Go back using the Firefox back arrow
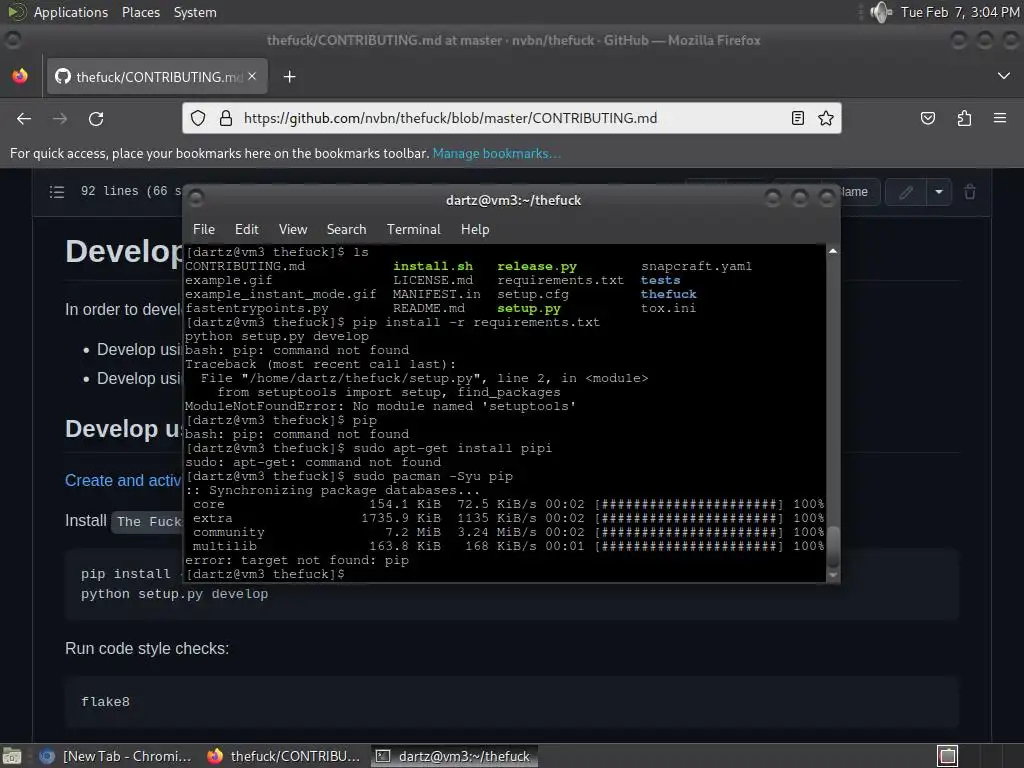The height and width of the screenshot is (768, 1024). tap(24, 119)
